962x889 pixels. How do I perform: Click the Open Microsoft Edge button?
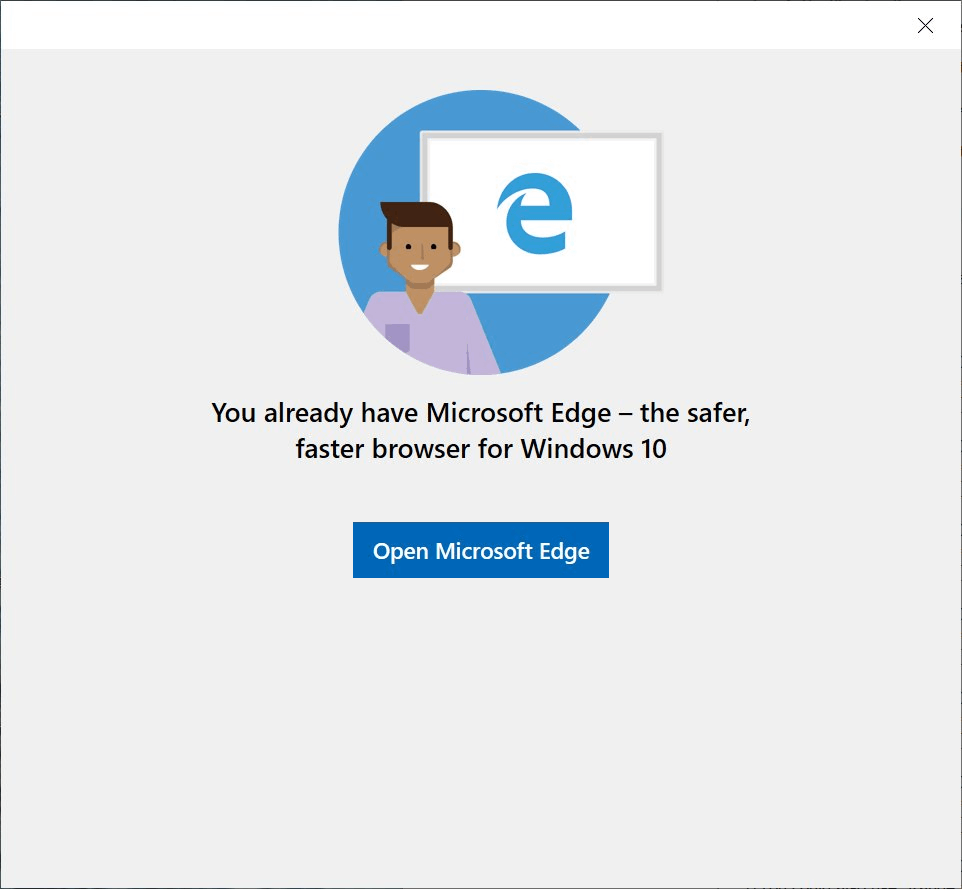[480, 550]
